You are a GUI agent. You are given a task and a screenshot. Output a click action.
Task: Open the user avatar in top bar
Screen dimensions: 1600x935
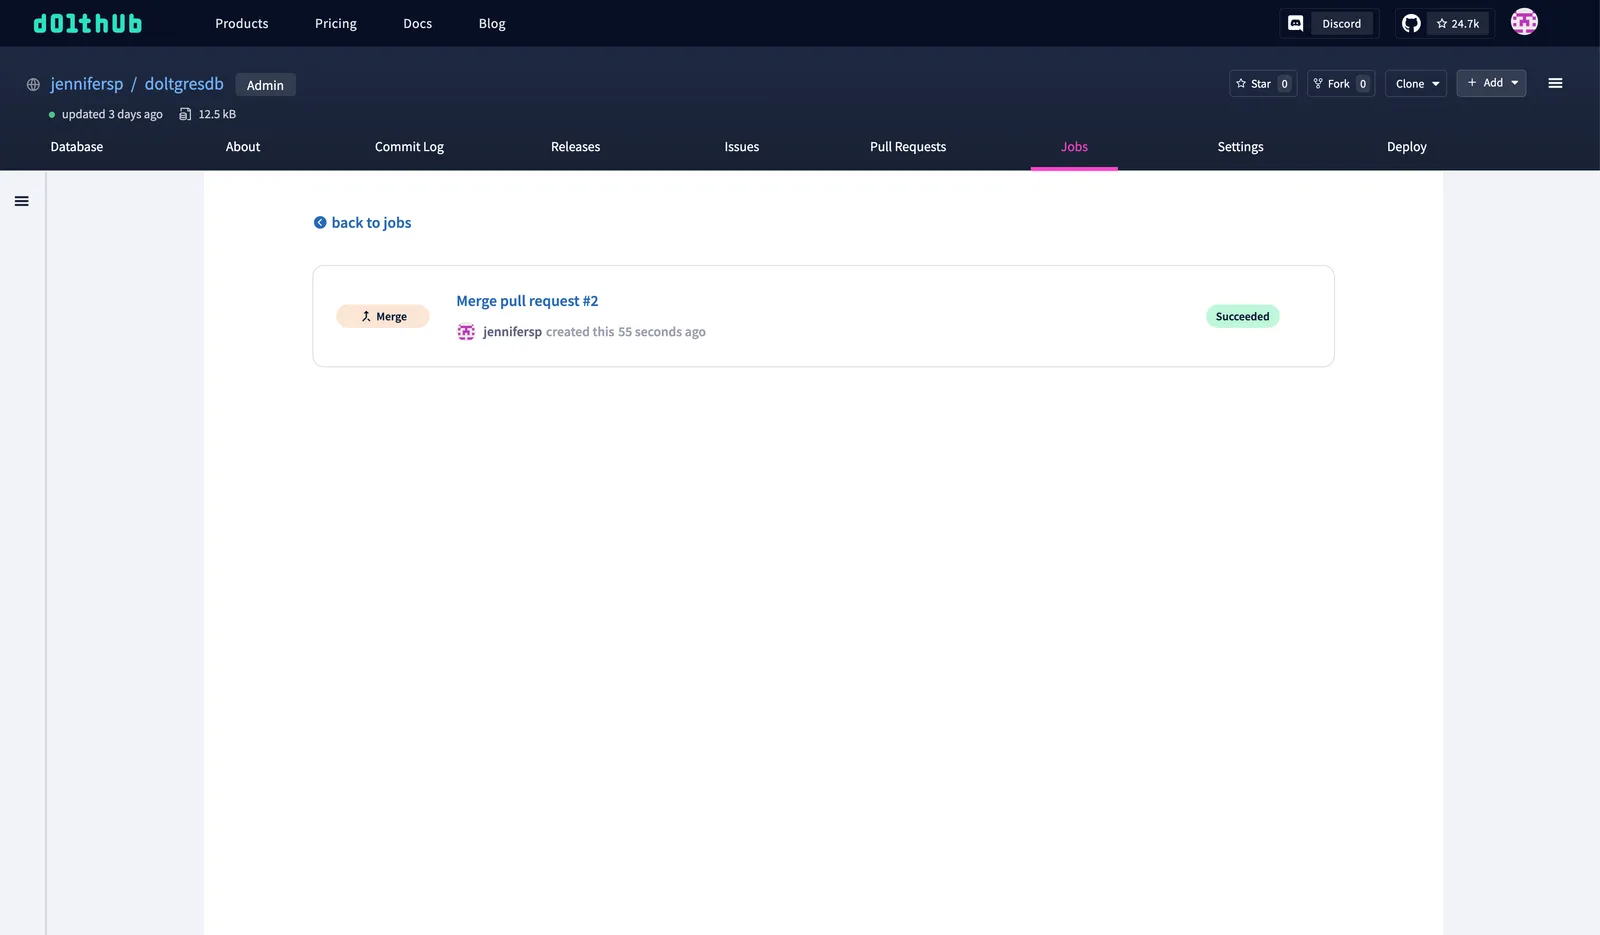pyautogui.click(x=1524, y=22)
